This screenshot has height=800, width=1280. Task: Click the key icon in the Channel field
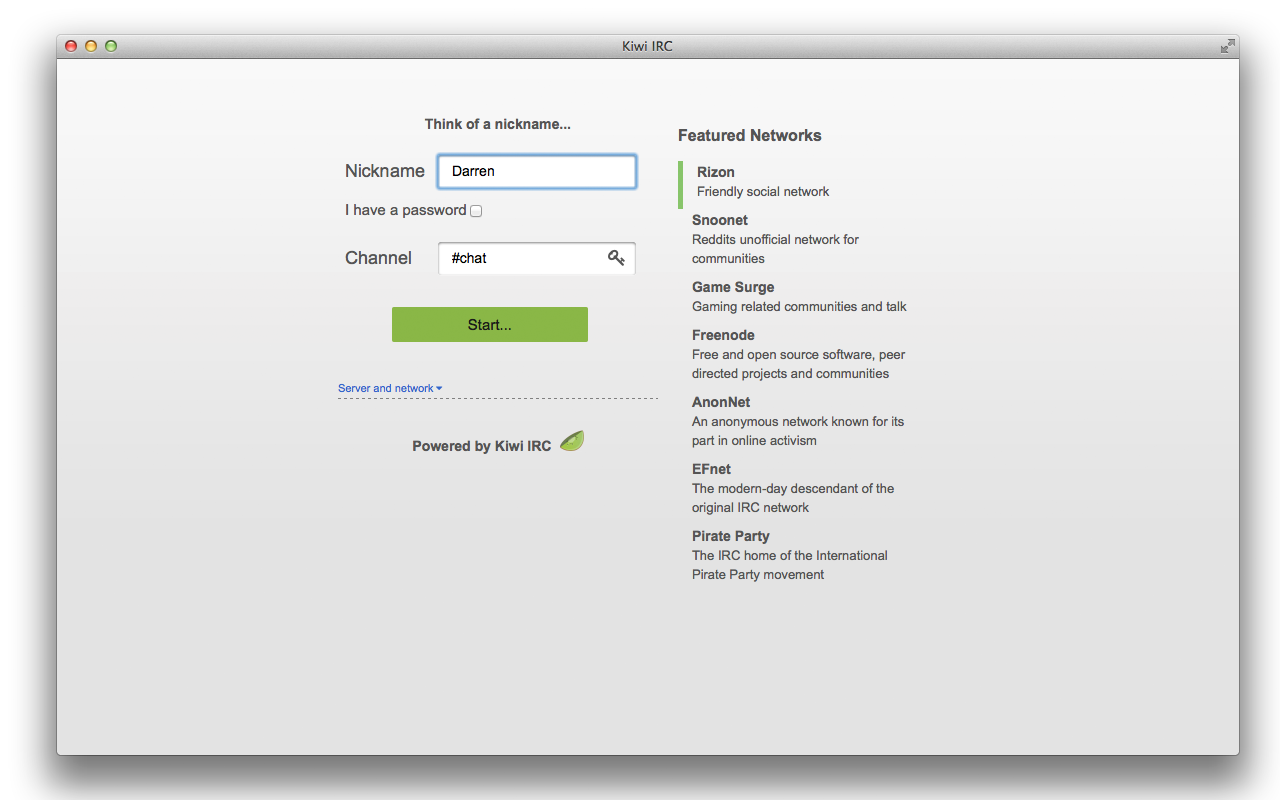point(616,258)
